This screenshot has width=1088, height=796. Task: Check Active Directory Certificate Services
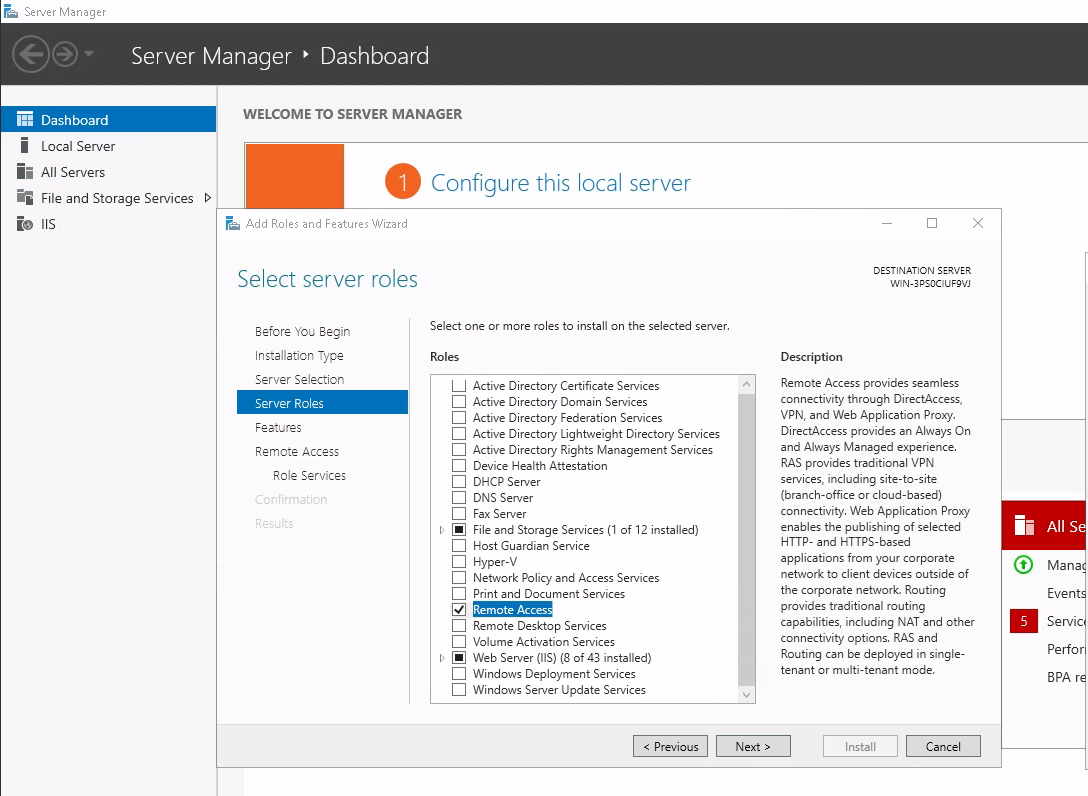tap(459, 385)
